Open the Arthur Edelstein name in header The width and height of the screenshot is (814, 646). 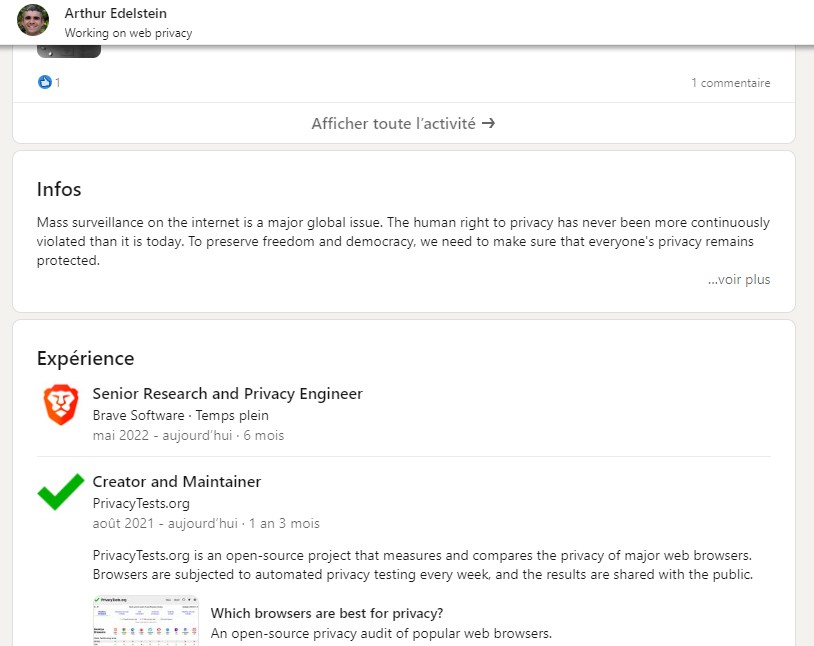pos(116,13)
